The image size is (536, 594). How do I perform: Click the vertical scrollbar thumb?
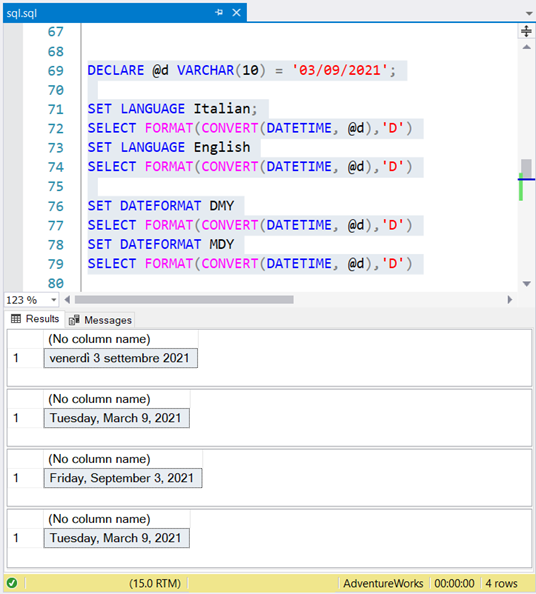[x=526, y=168]
